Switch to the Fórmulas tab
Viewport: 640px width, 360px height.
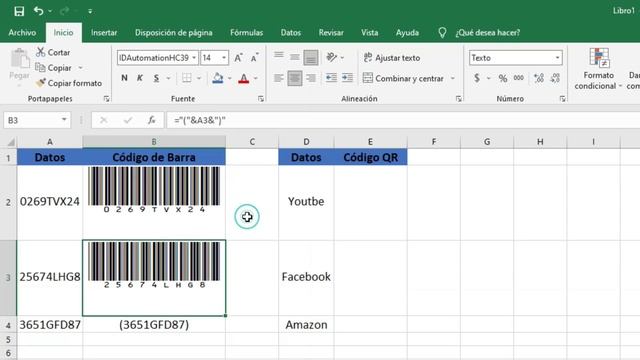tap(247, 33)
